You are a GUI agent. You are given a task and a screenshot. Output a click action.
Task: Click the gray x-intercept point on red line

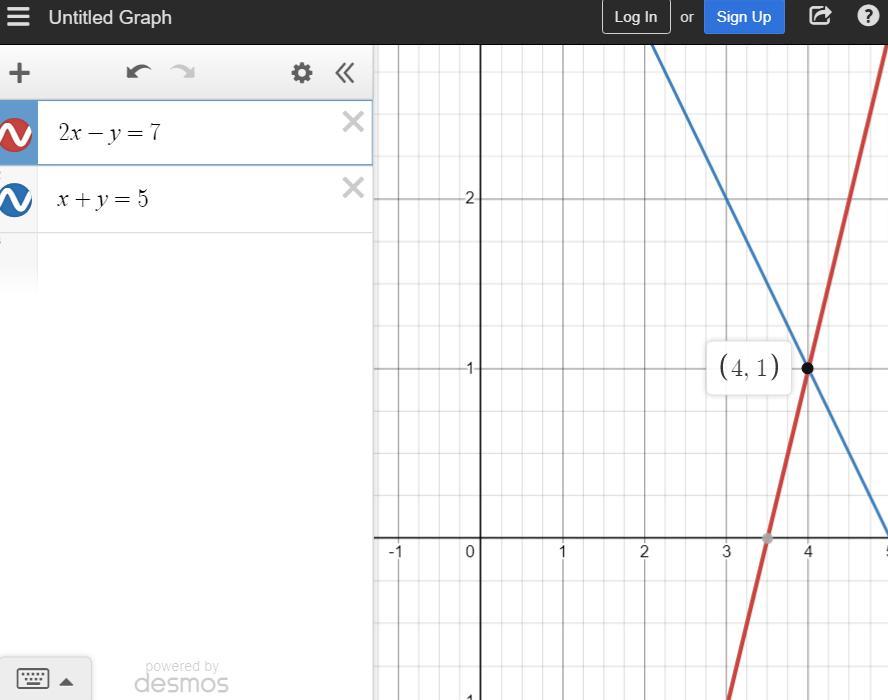pos(767,537)
